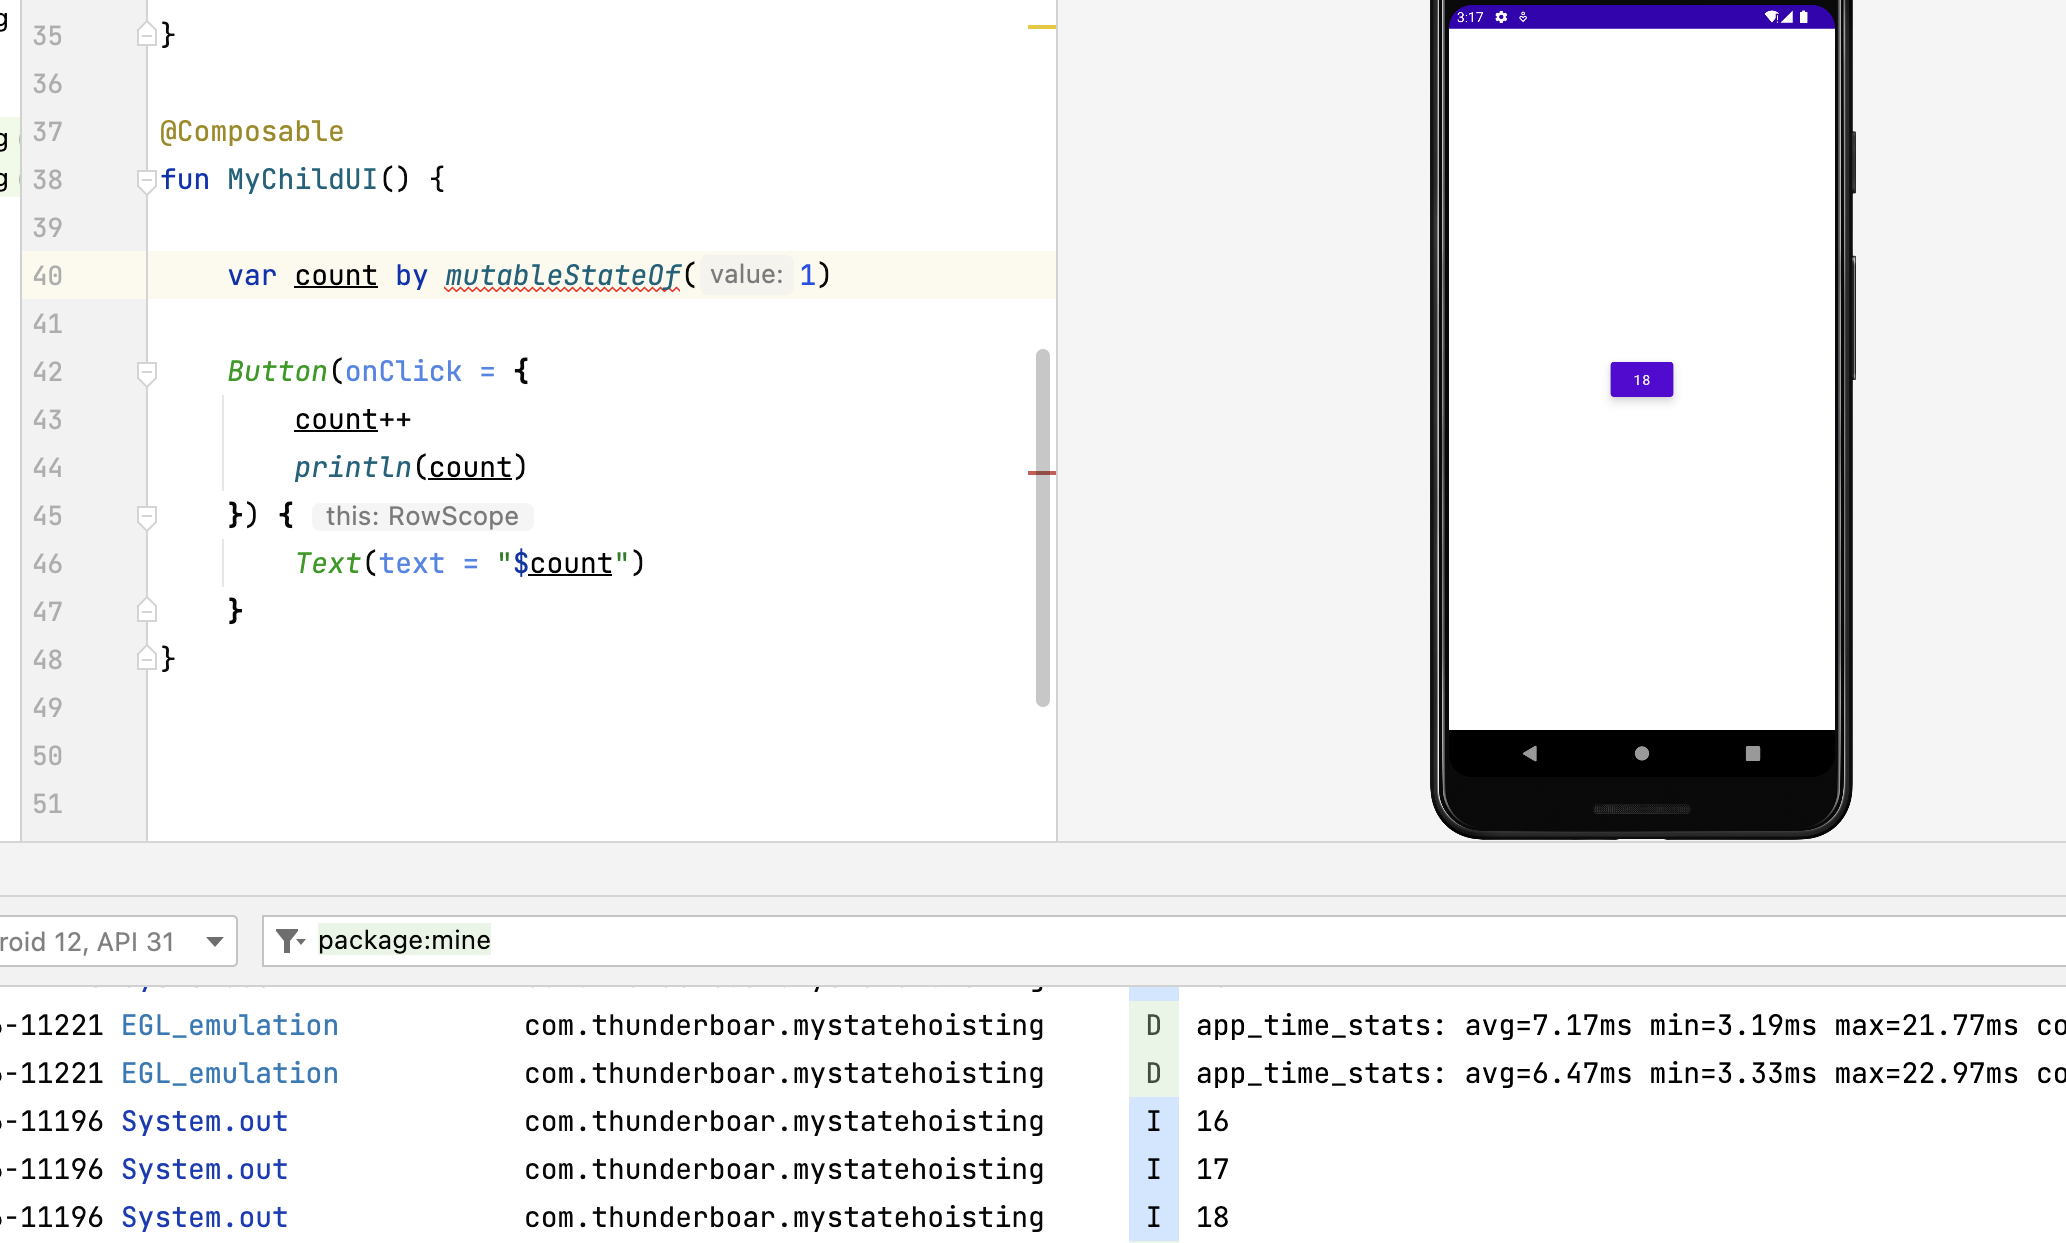Collapse MyChildUI function fold at line 38
This screenshot has height=1243, width=2066.
click(146, 181)
